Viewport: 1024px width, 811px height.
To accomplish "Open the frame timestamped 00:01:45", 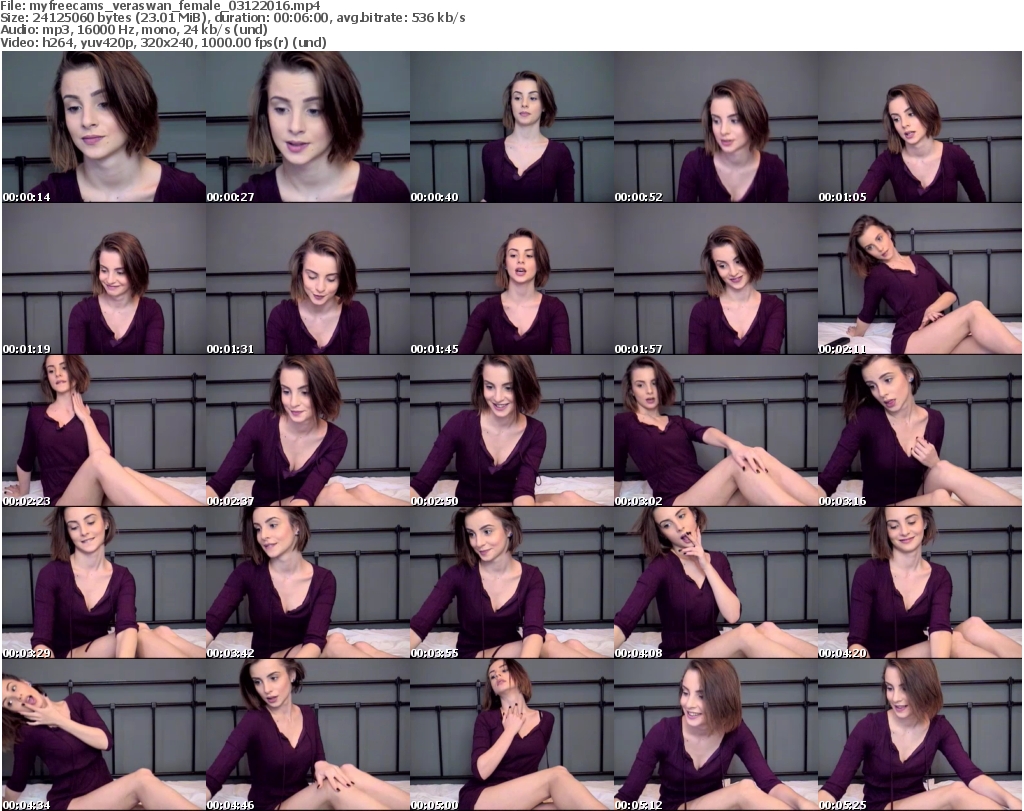I will point(511,279).
